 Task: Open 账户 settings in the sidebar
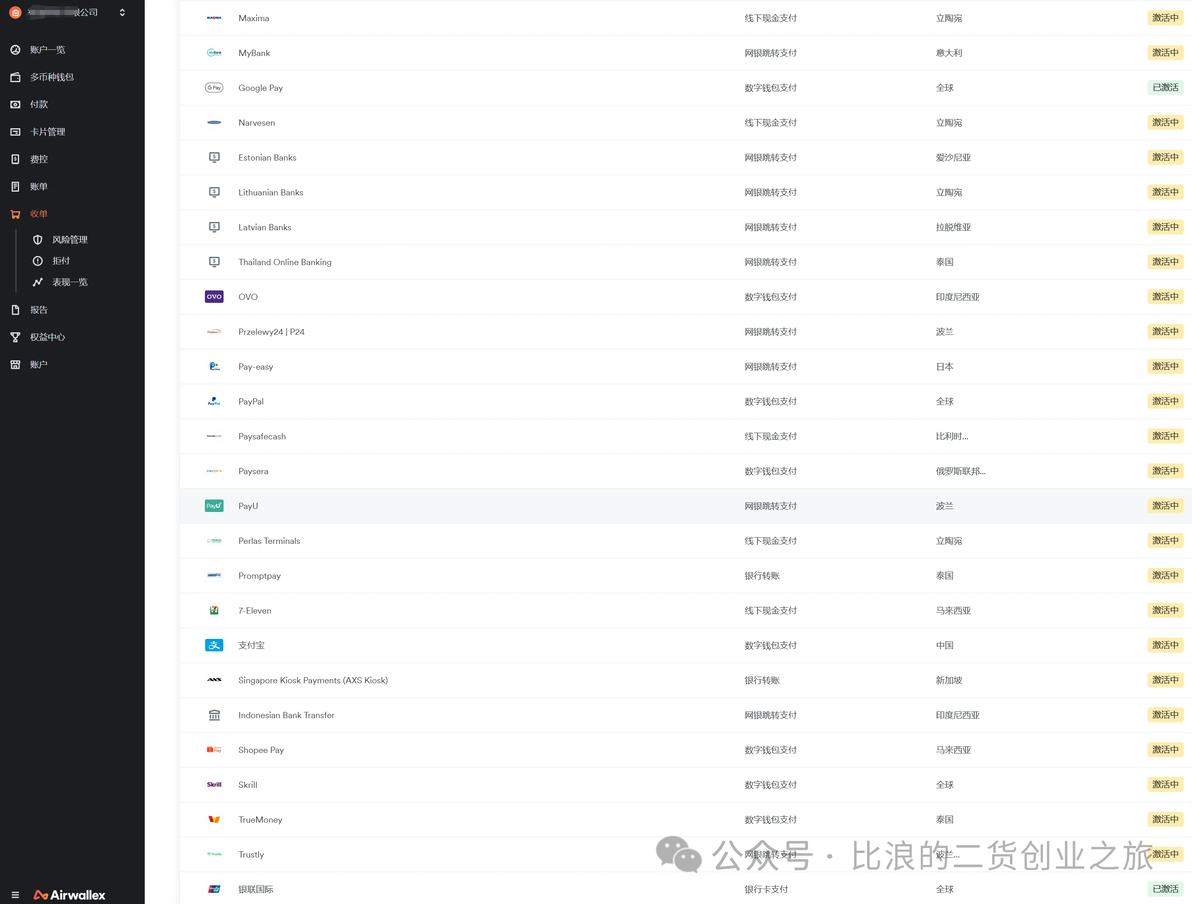(x=39, y=364)
